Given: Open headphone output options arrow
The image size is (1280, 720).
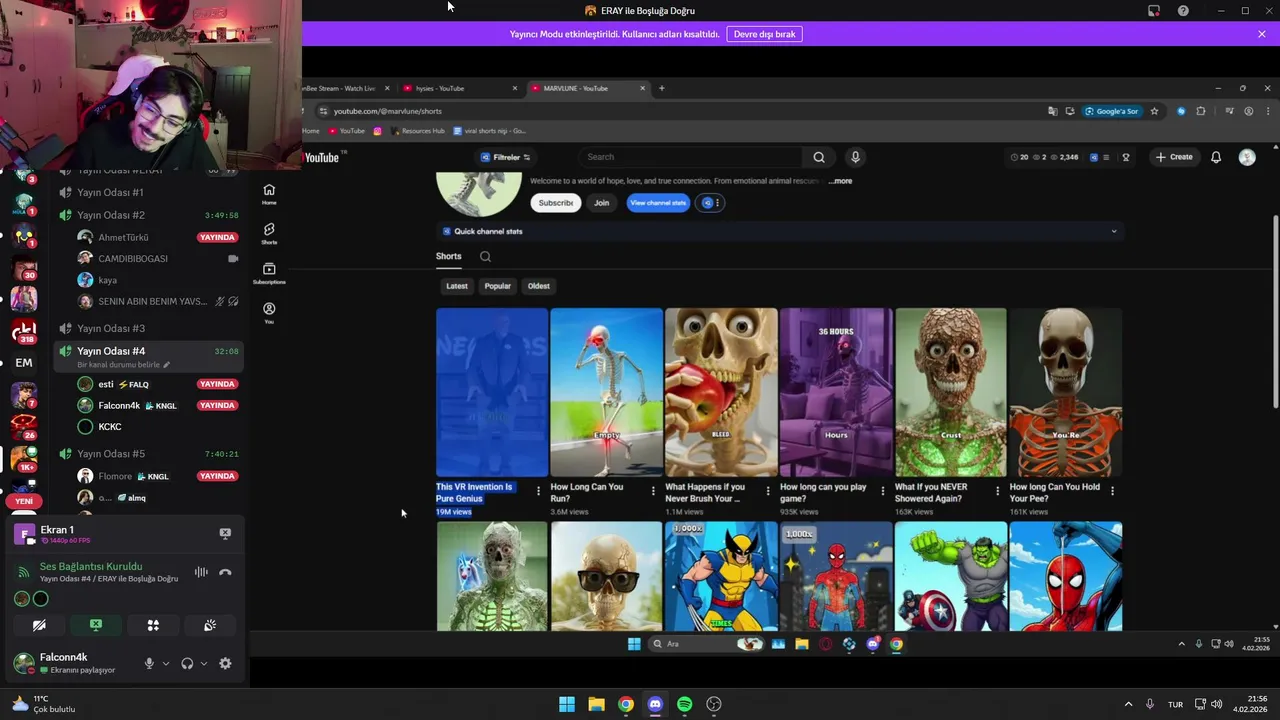Looking at the screenshot, I should [204, 663].
